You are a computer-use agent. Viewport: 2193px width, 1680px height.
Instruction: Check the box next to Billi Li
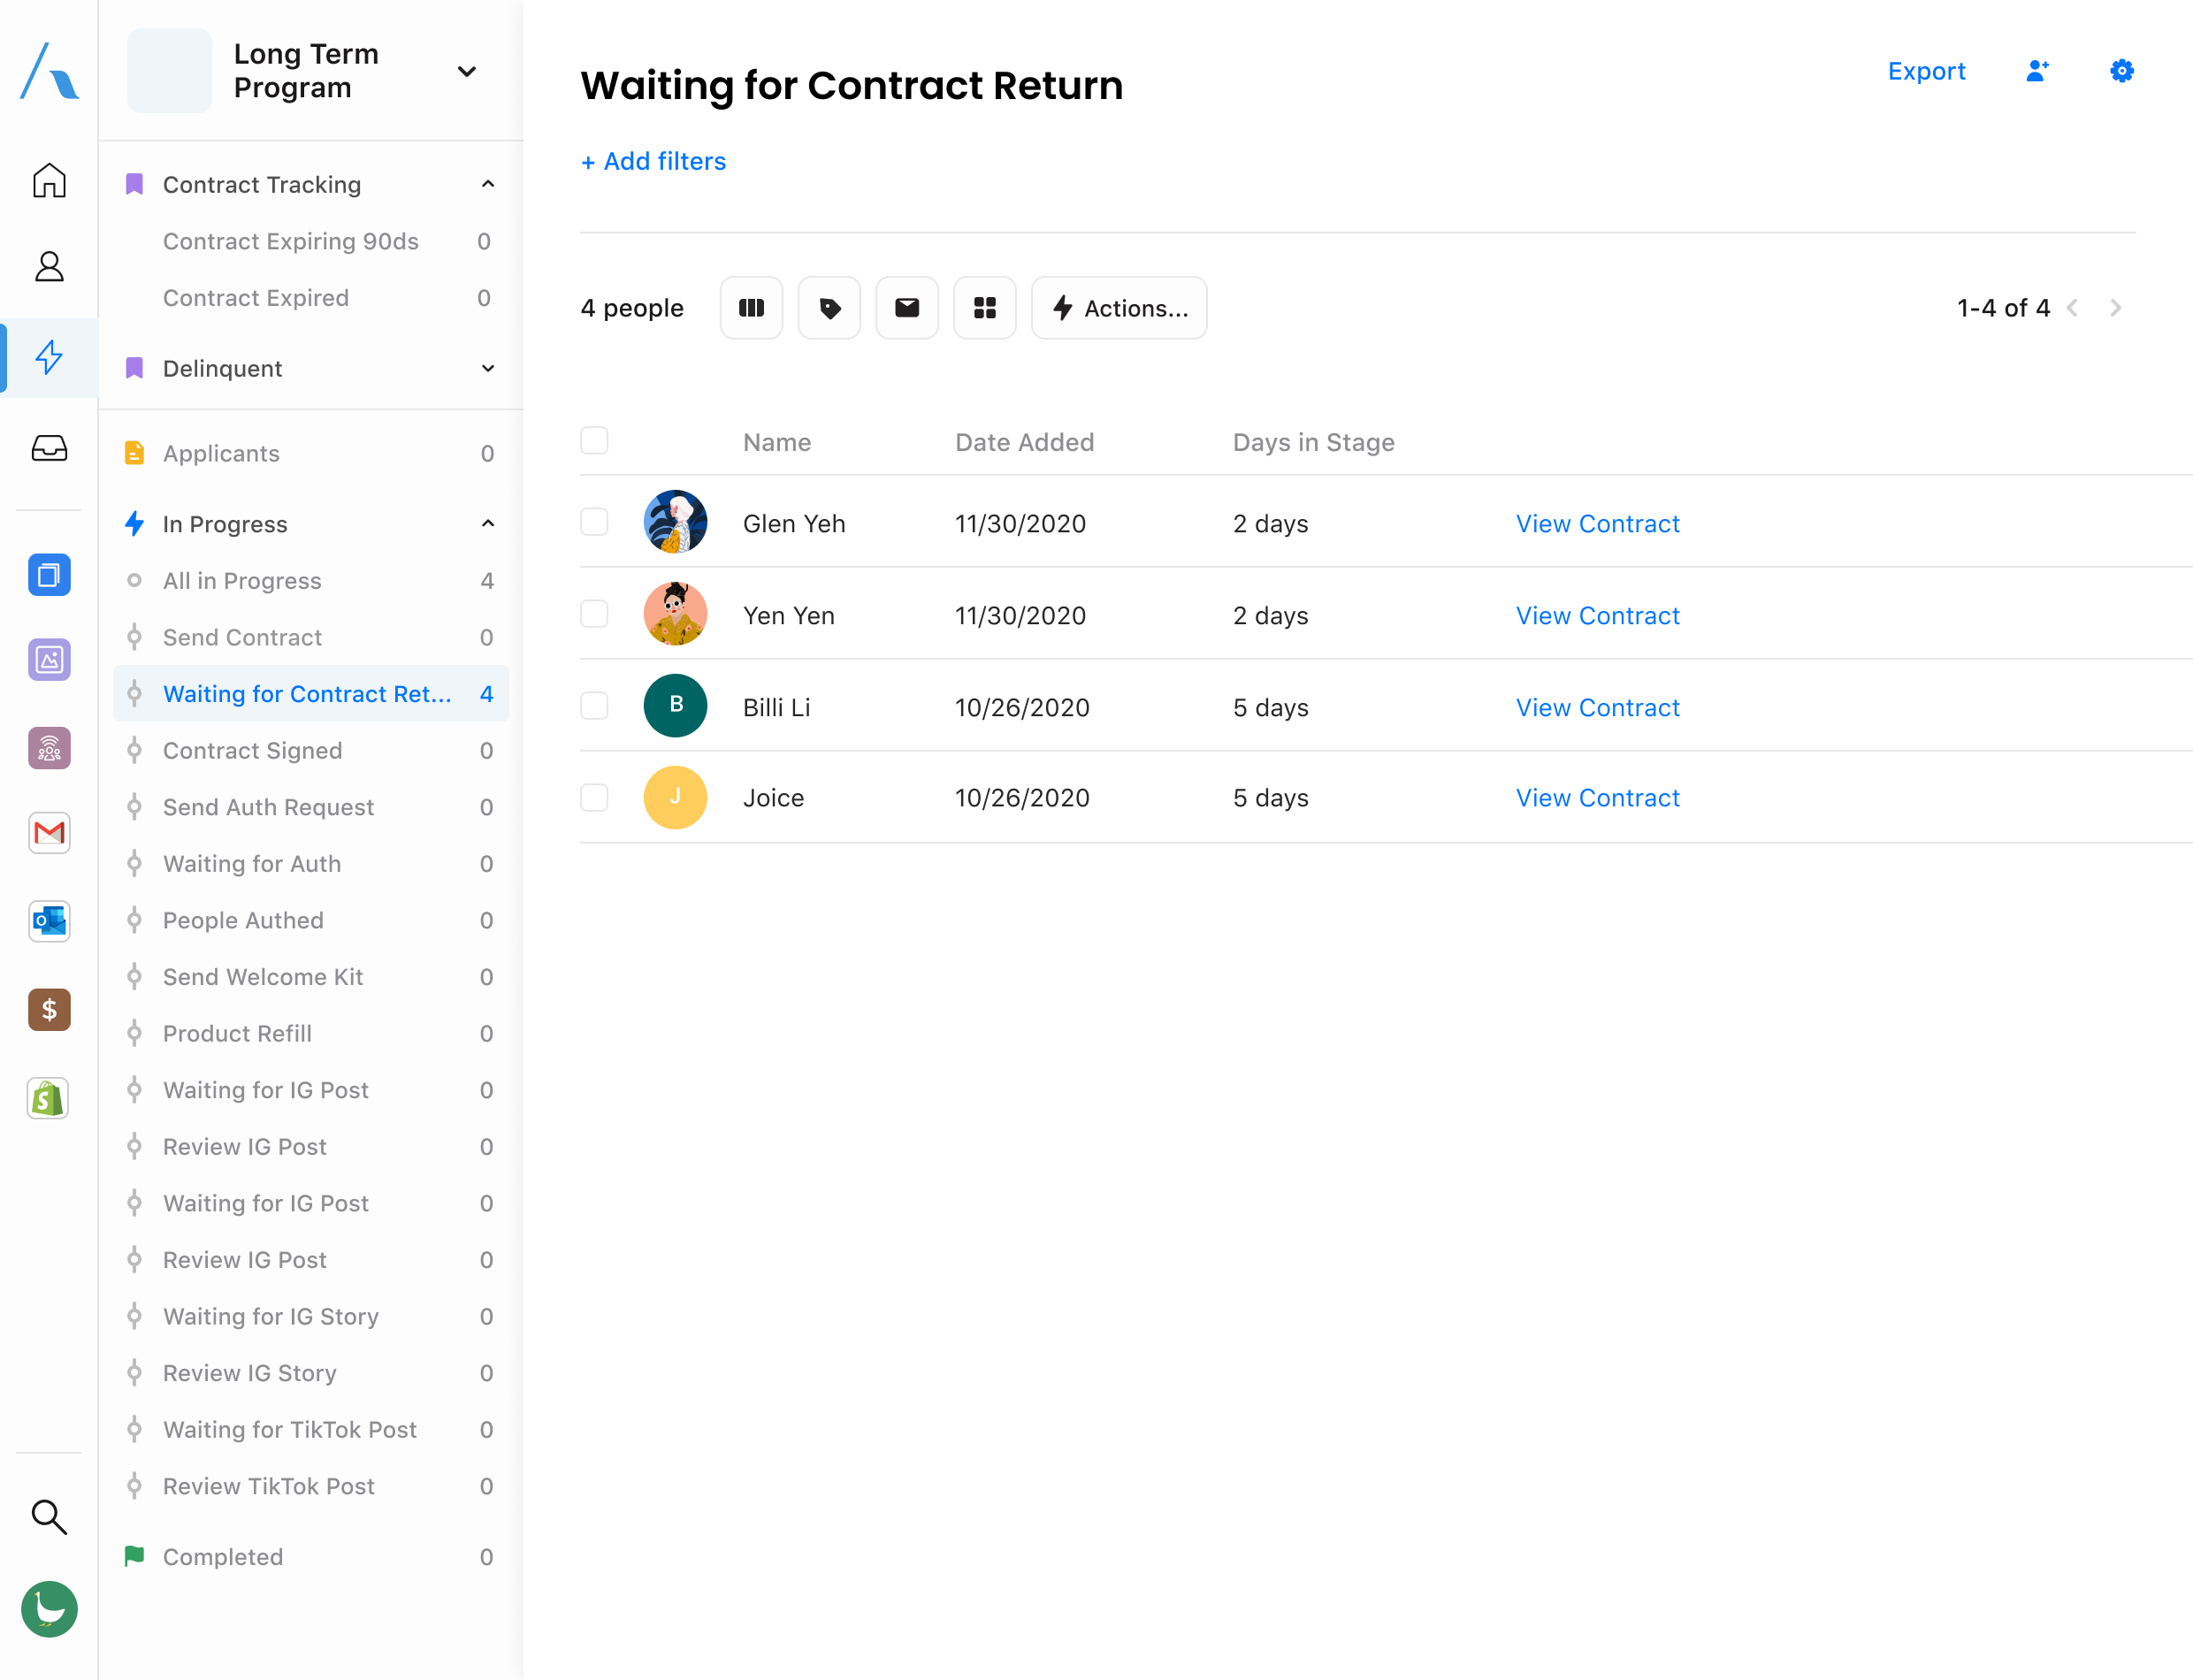tap(594, 706)
